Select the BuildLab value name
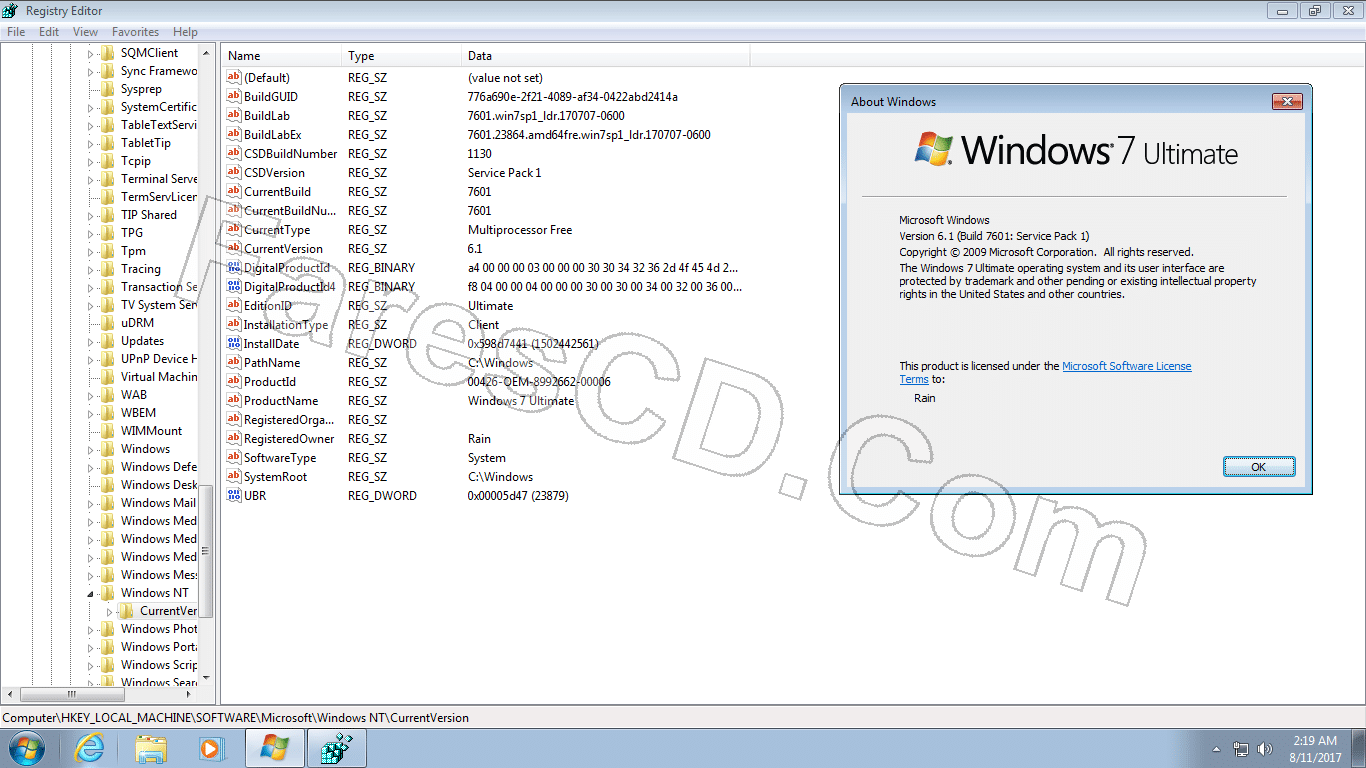 (267, 116)
